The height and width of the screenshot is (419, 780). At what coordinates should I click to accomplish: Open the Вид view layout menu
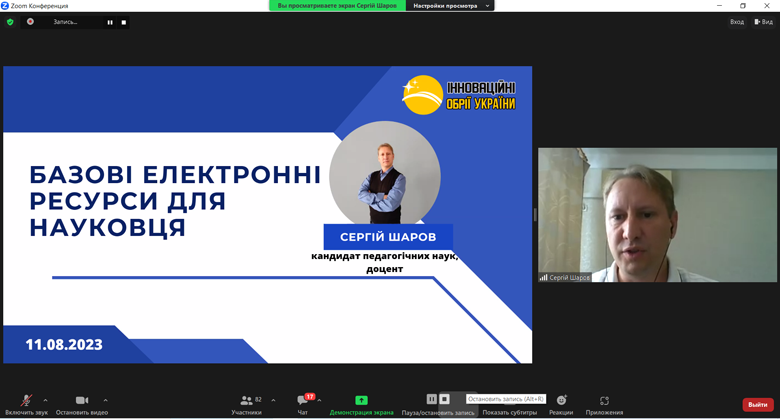click(763, 21)
